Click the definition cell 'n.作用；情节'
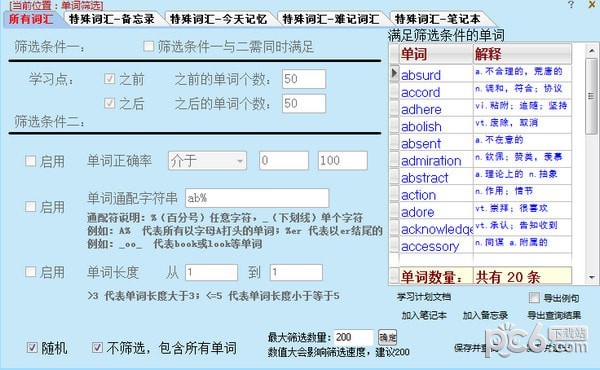Image resolution: width=600 pixels, height=370 pixels. point(522,194)
